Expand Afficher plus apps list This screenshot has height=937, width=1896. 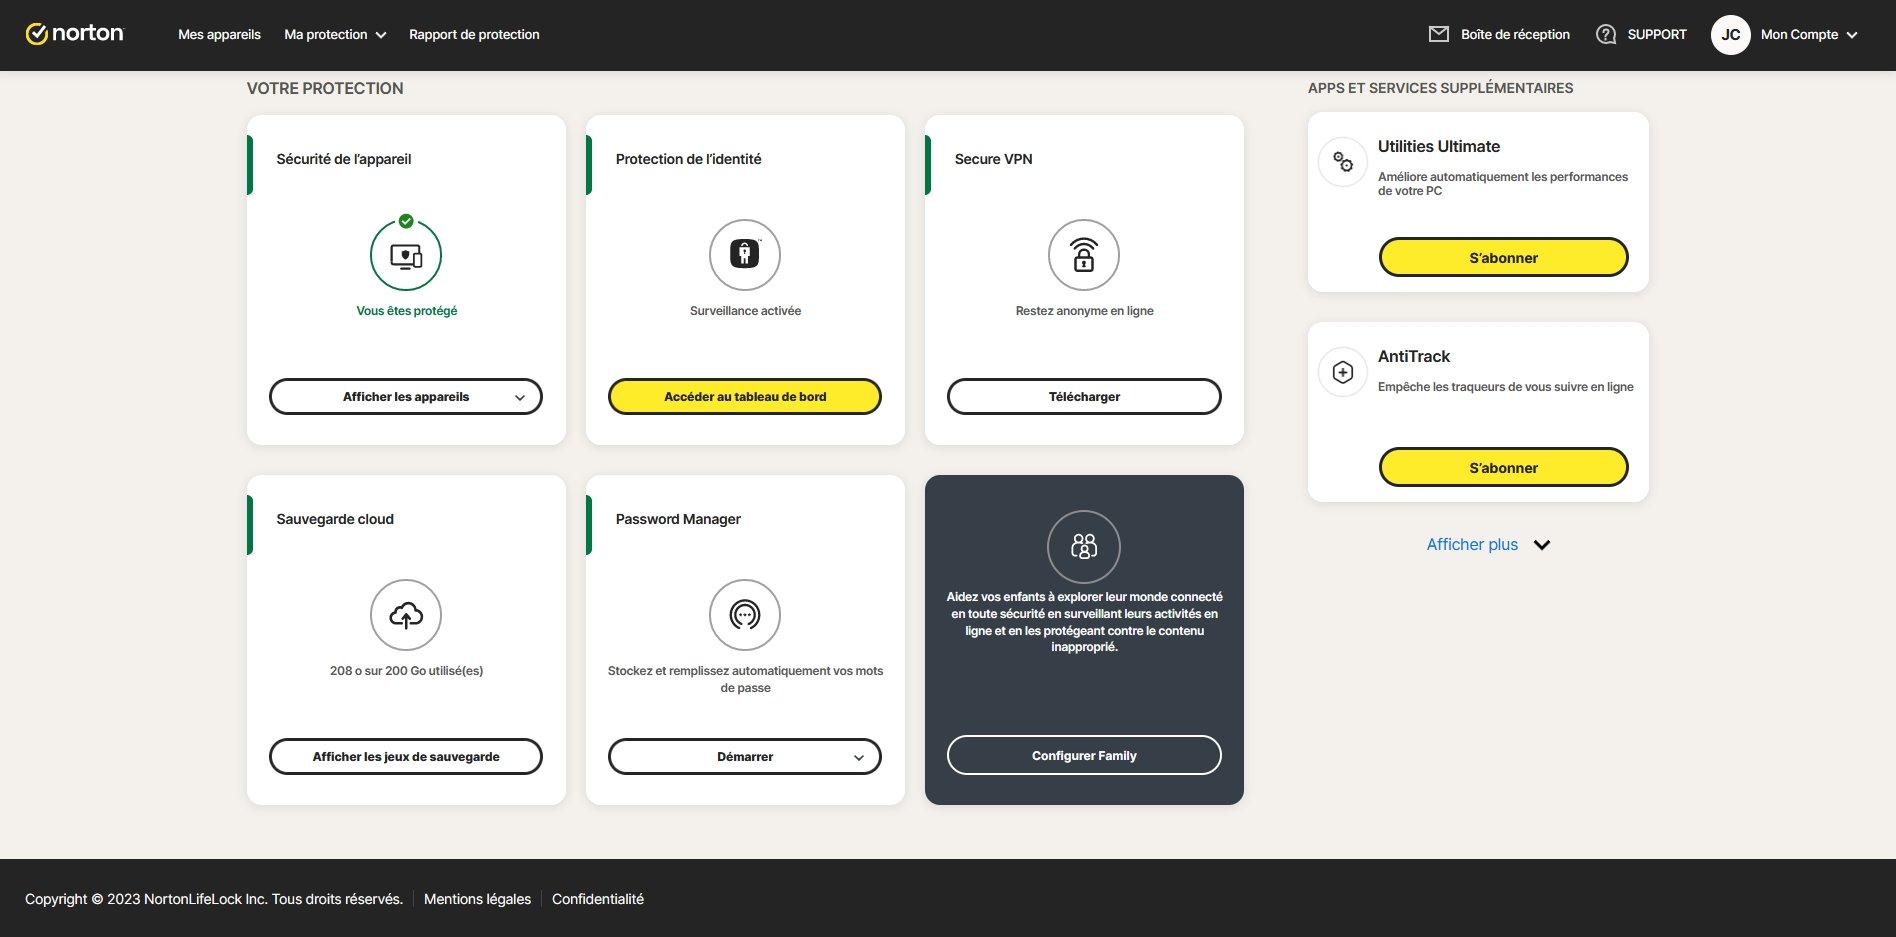tap(1472, 544)
